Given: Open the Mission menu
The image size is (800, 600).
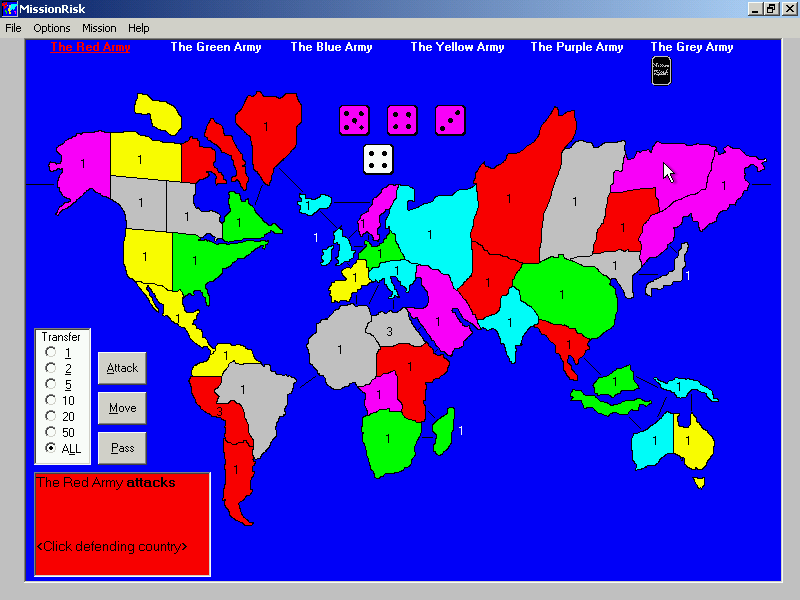Looking at the screenshot, I should (99, 28).
